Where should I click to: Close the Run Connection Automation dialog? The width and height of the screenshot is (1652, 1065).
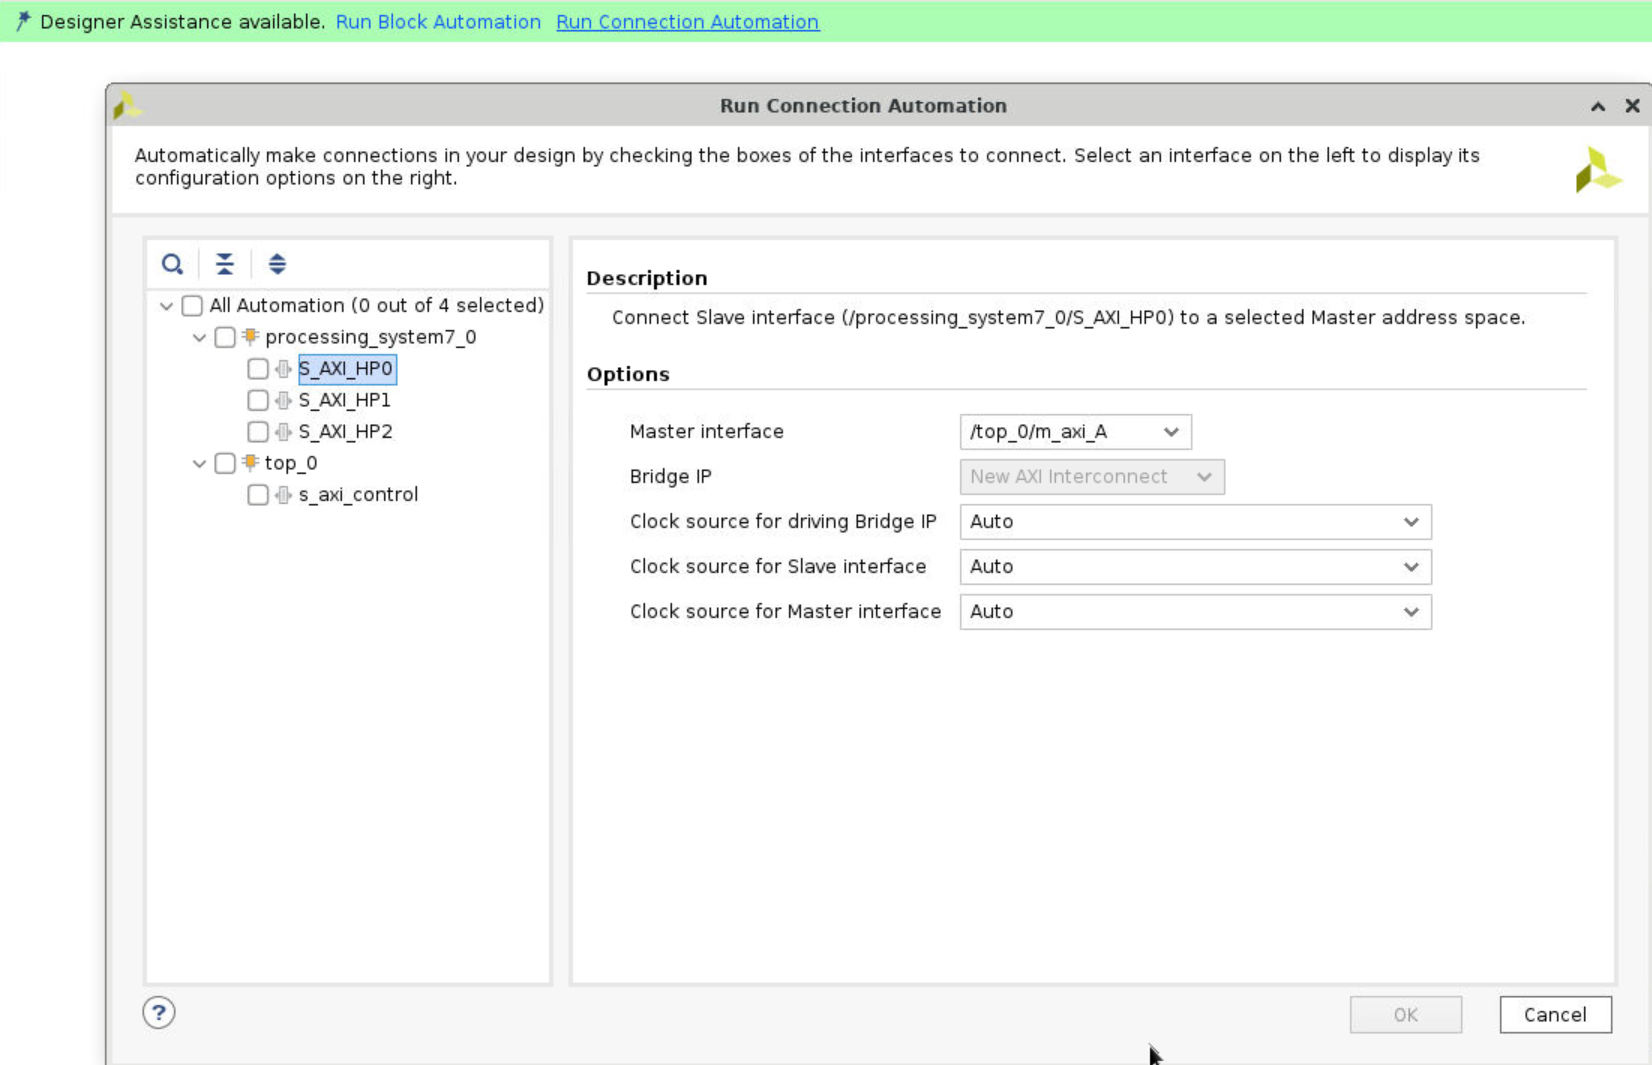[x=1632, y=106]
